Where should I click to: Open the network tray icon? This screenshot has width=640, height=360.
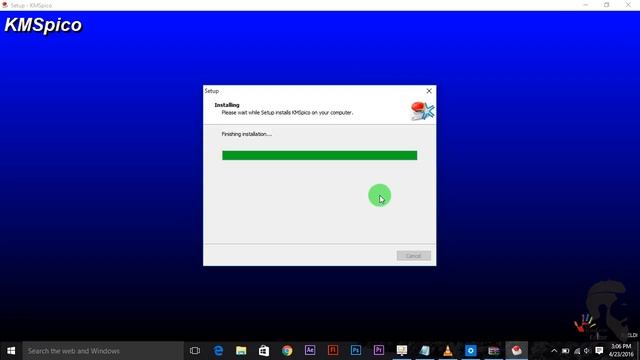click(577, 351)
